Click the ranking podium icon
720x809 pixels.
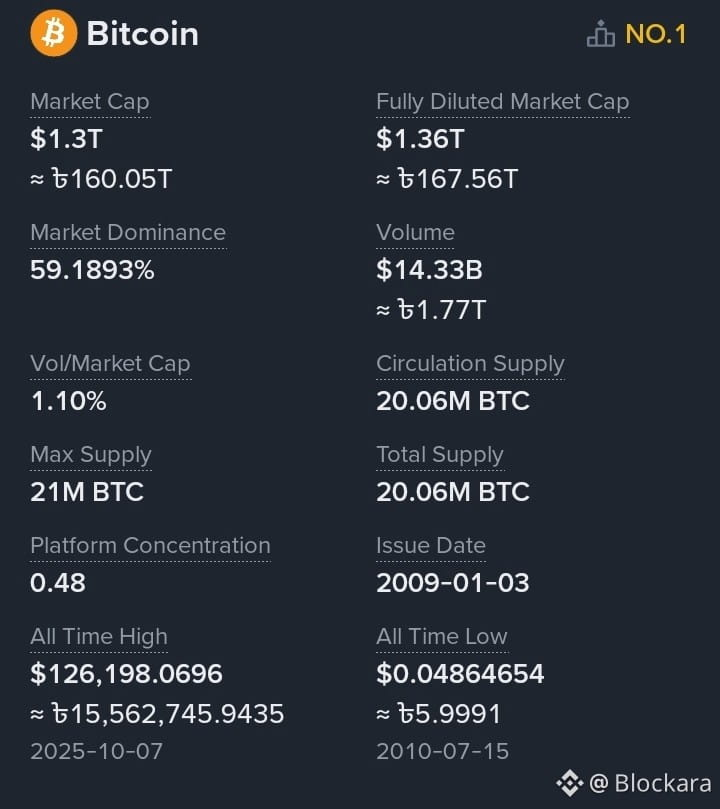click(600, 34)
